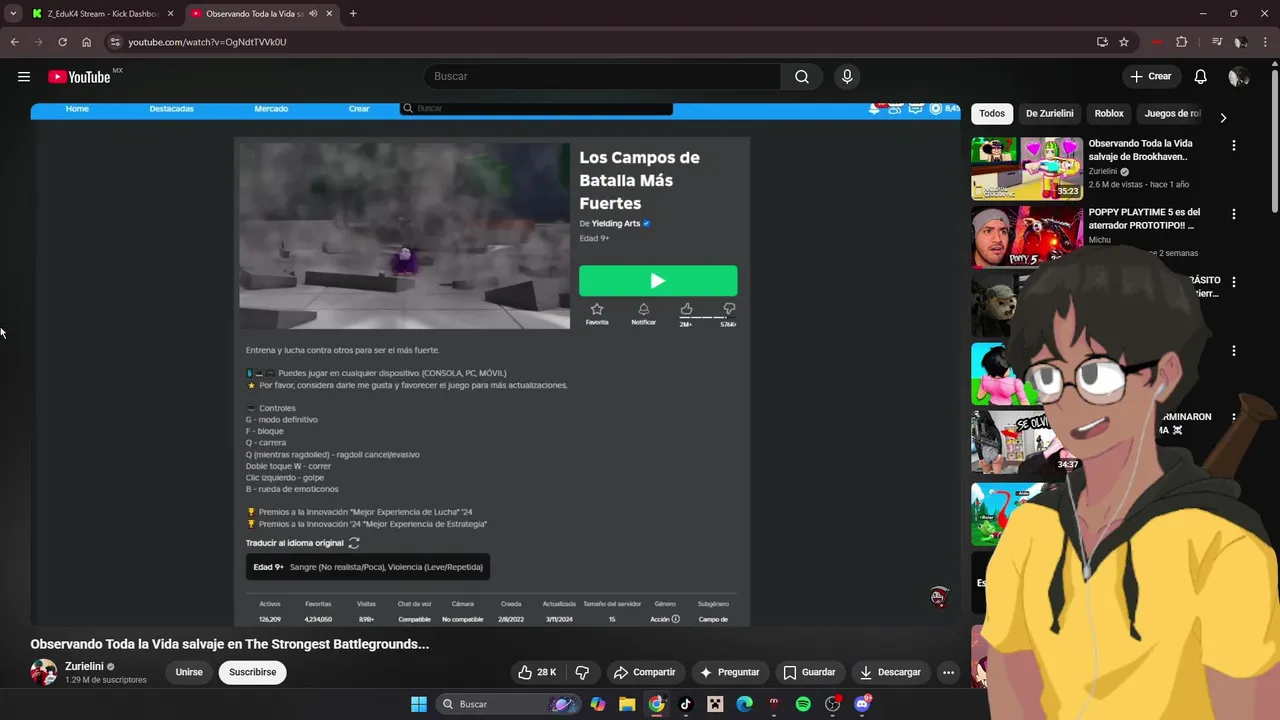Open File Explorer from the taskbar
The height and width of the screenshot is (720, 1280).
click(627, 704)
